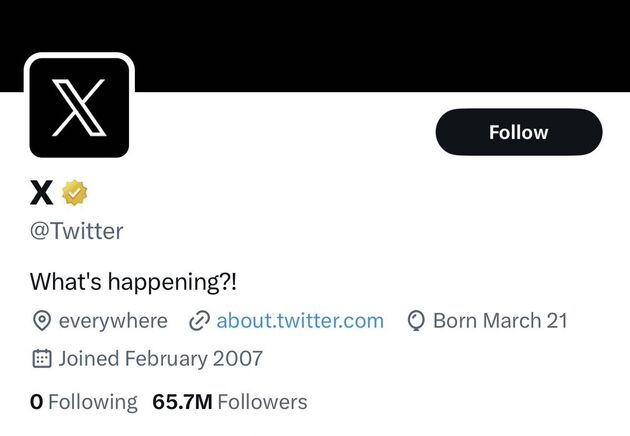Open the 65.7M Followers list
630x436 pixels.
click(x=230, y=401)
